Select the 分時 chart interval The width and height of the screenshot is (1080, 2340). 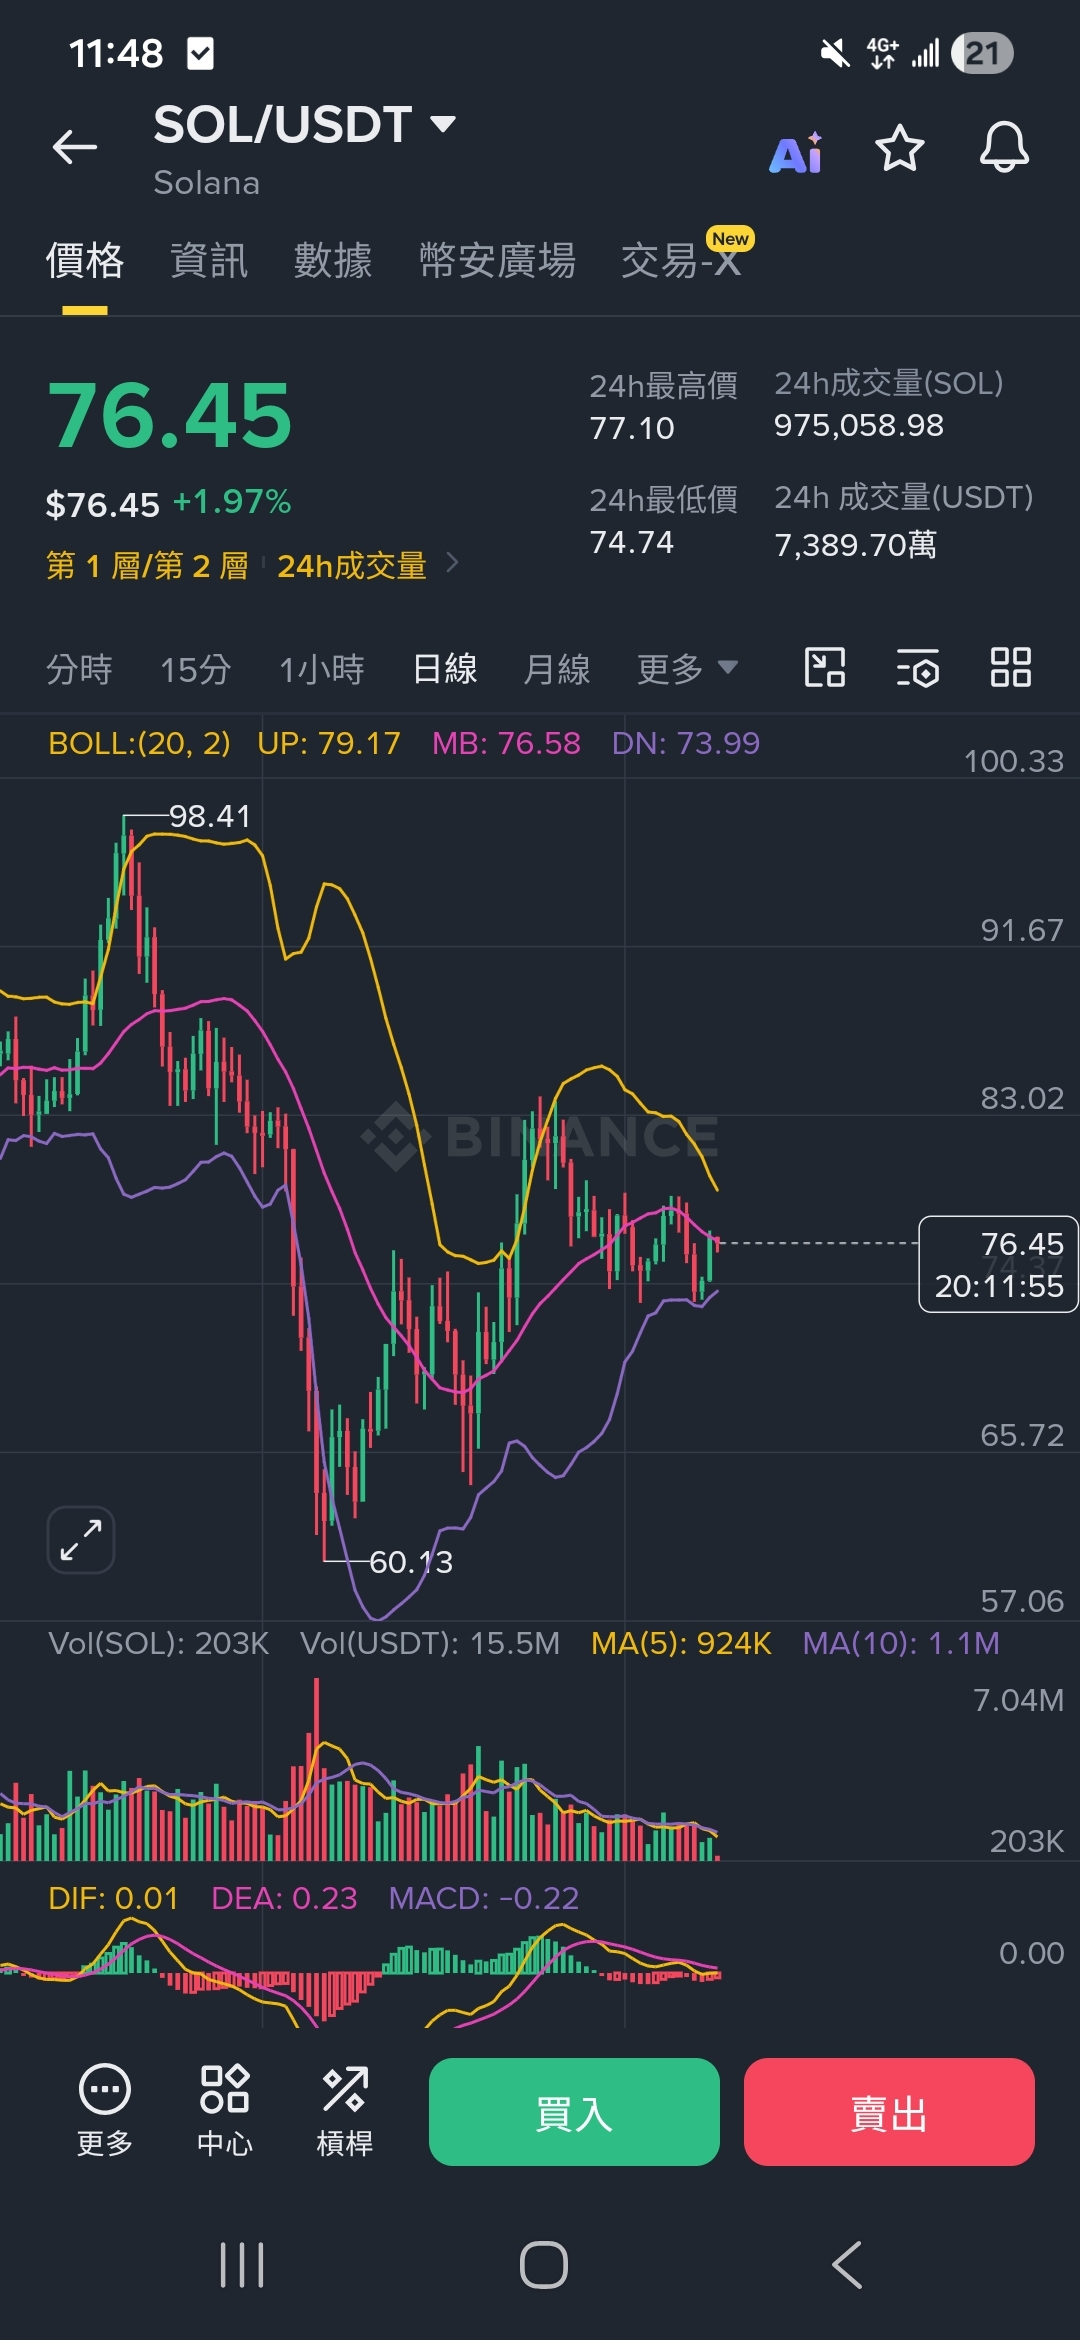[x=79, y=669]
